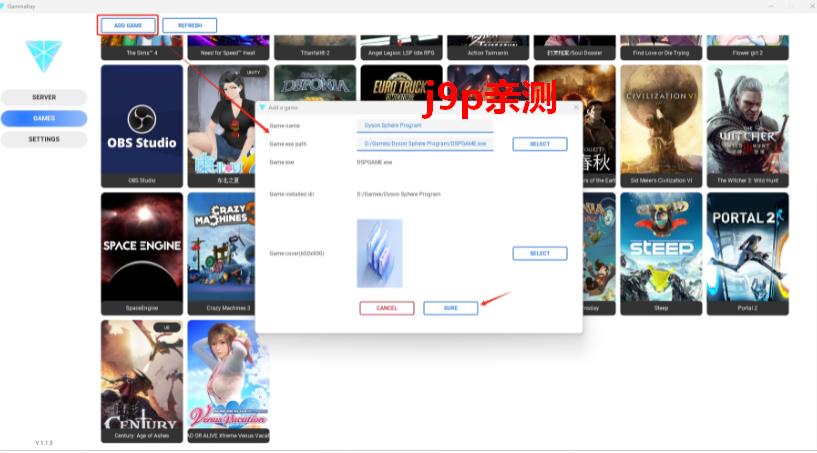Open the Portal 2 game cover
Viewport: 817px width, 453px height.
click(x=747, y=247)
